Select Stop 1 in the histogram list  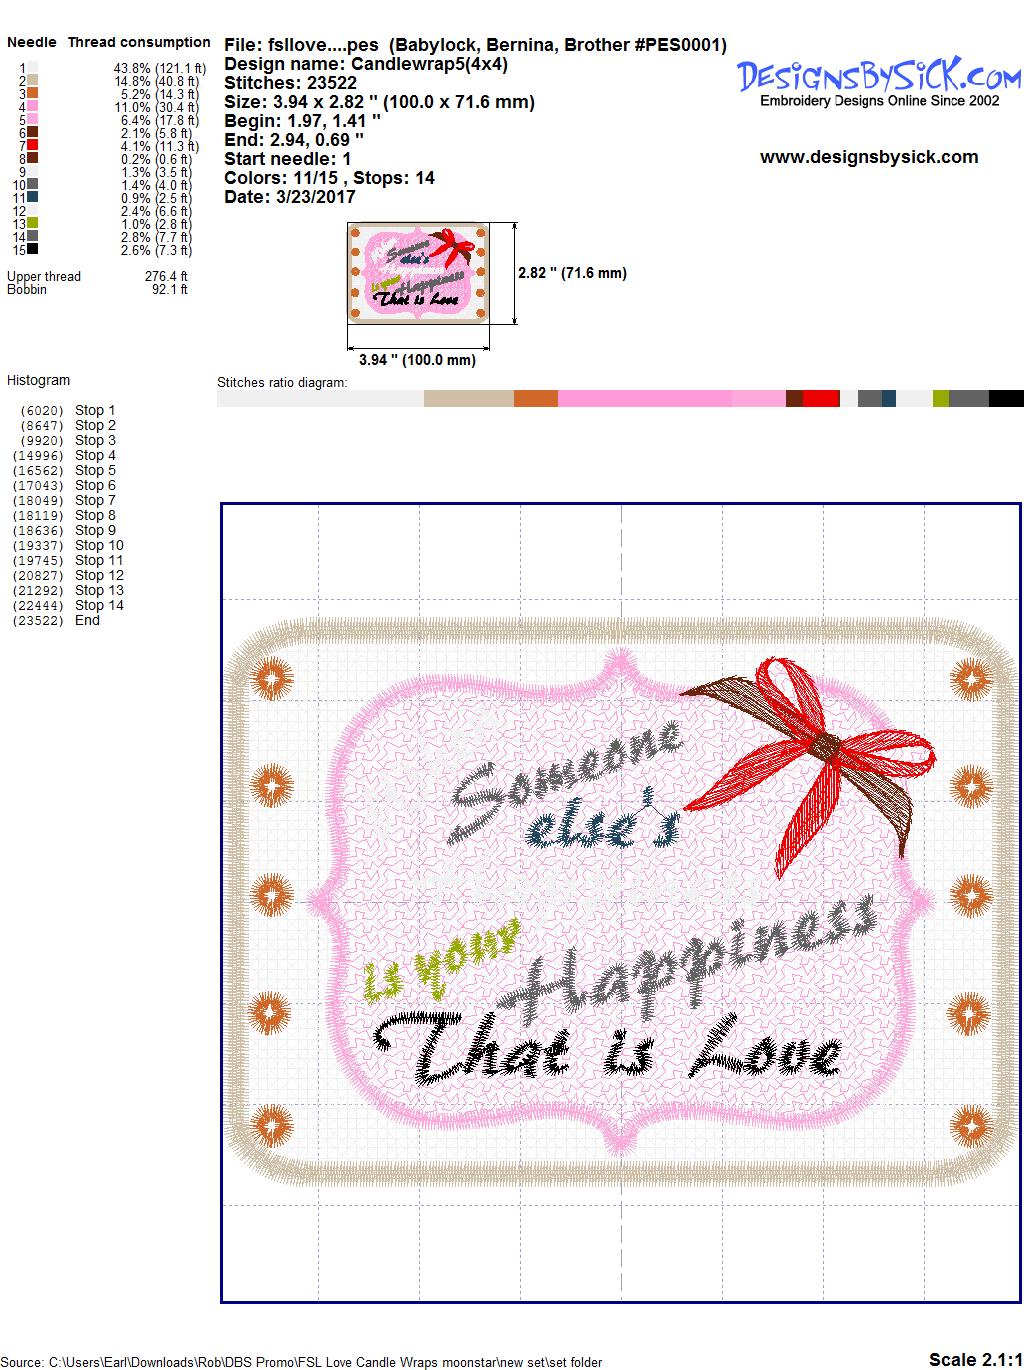[x=95, y=410]
